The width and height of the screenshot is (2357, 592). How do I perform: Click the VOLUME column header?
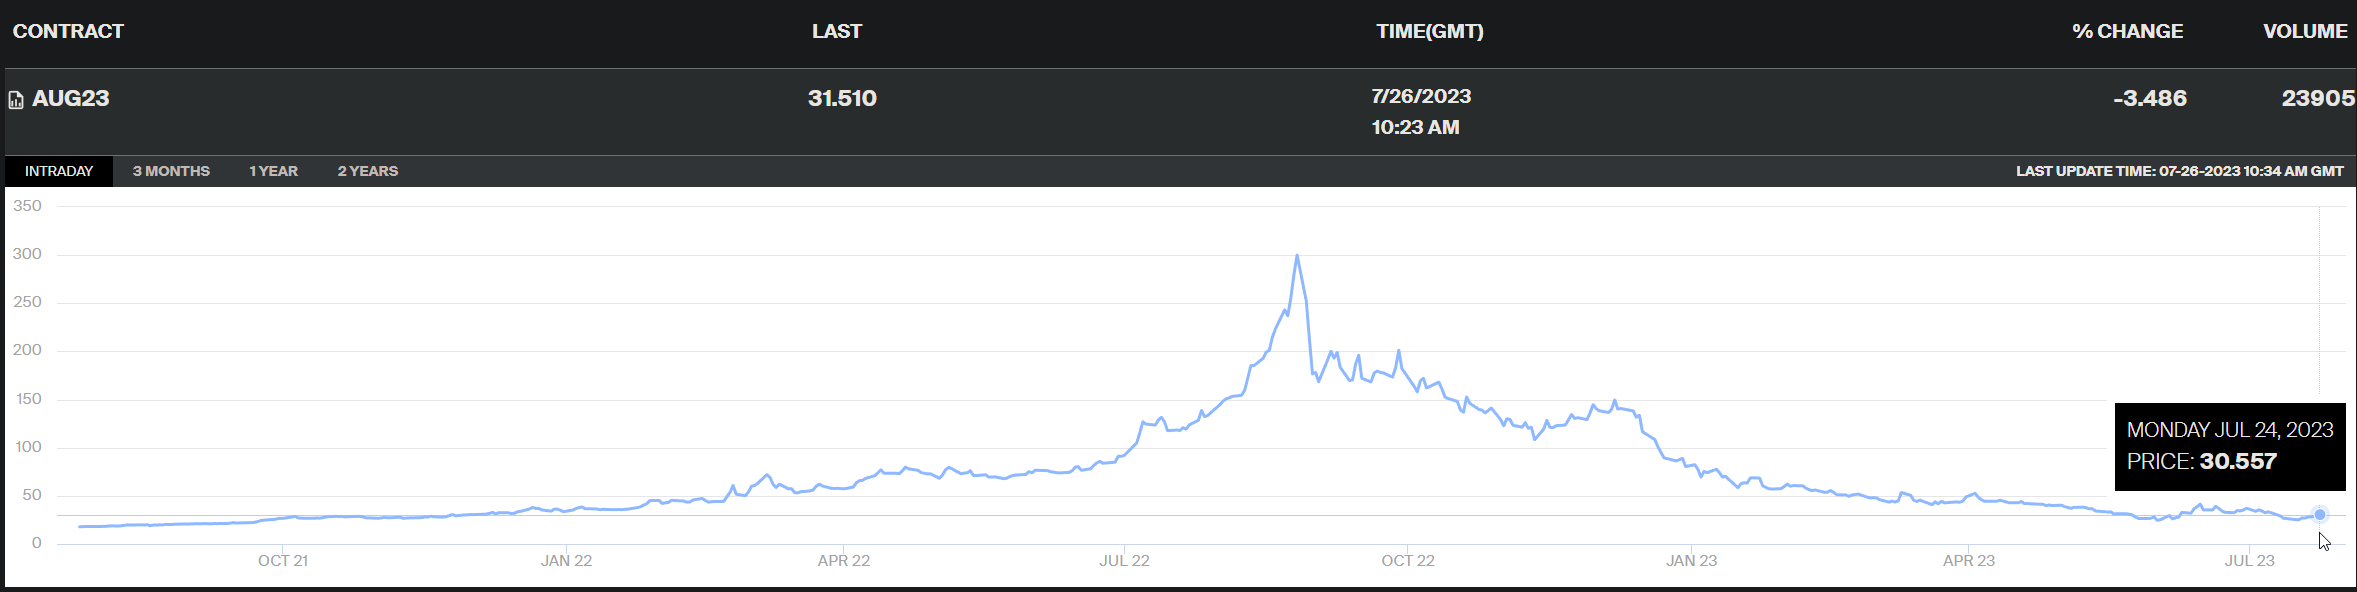[x=2304, y=31]
